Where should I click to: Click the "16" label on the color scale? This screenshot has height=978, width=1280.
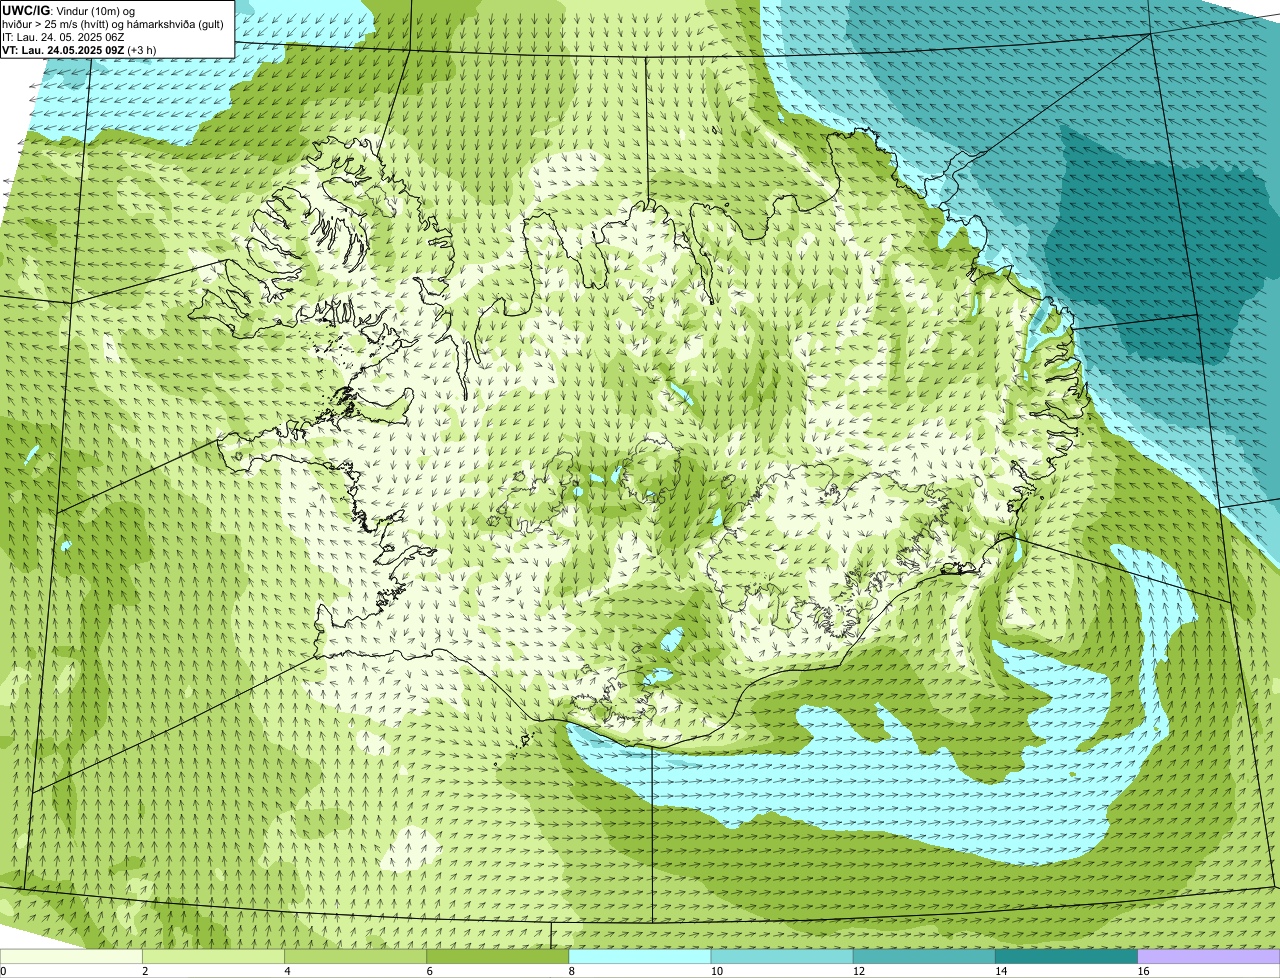pos(1143,971)
